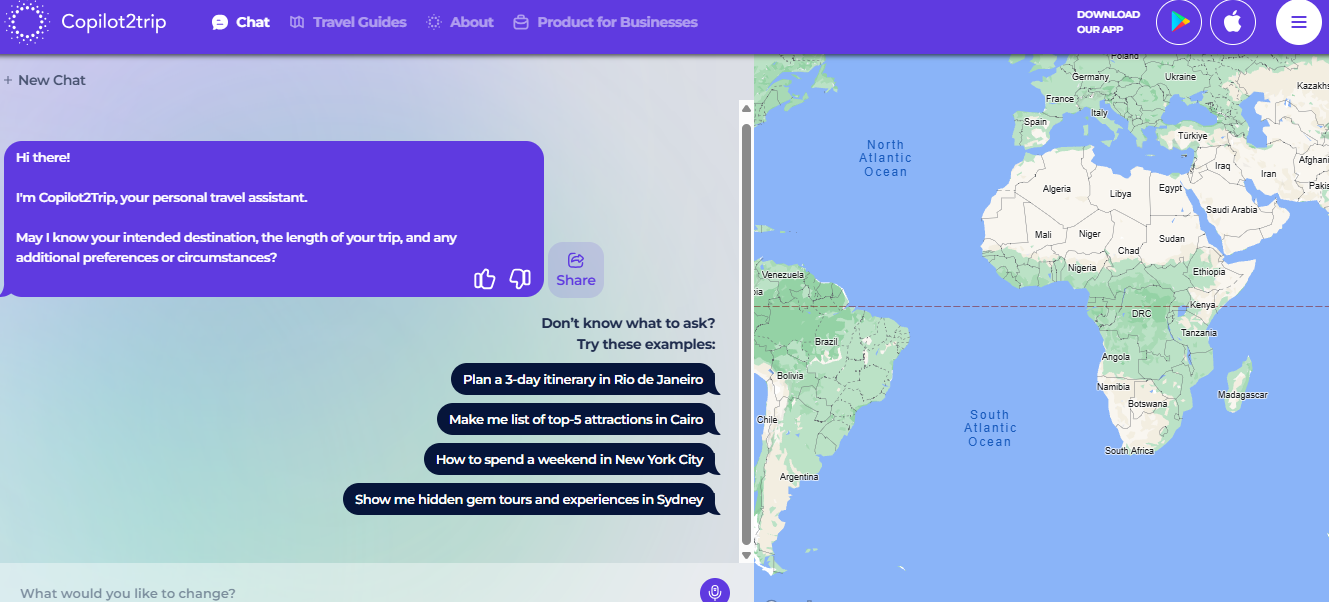
Task: Click 'Nigeria' on the map
Action: click(x=1082, y=268)
